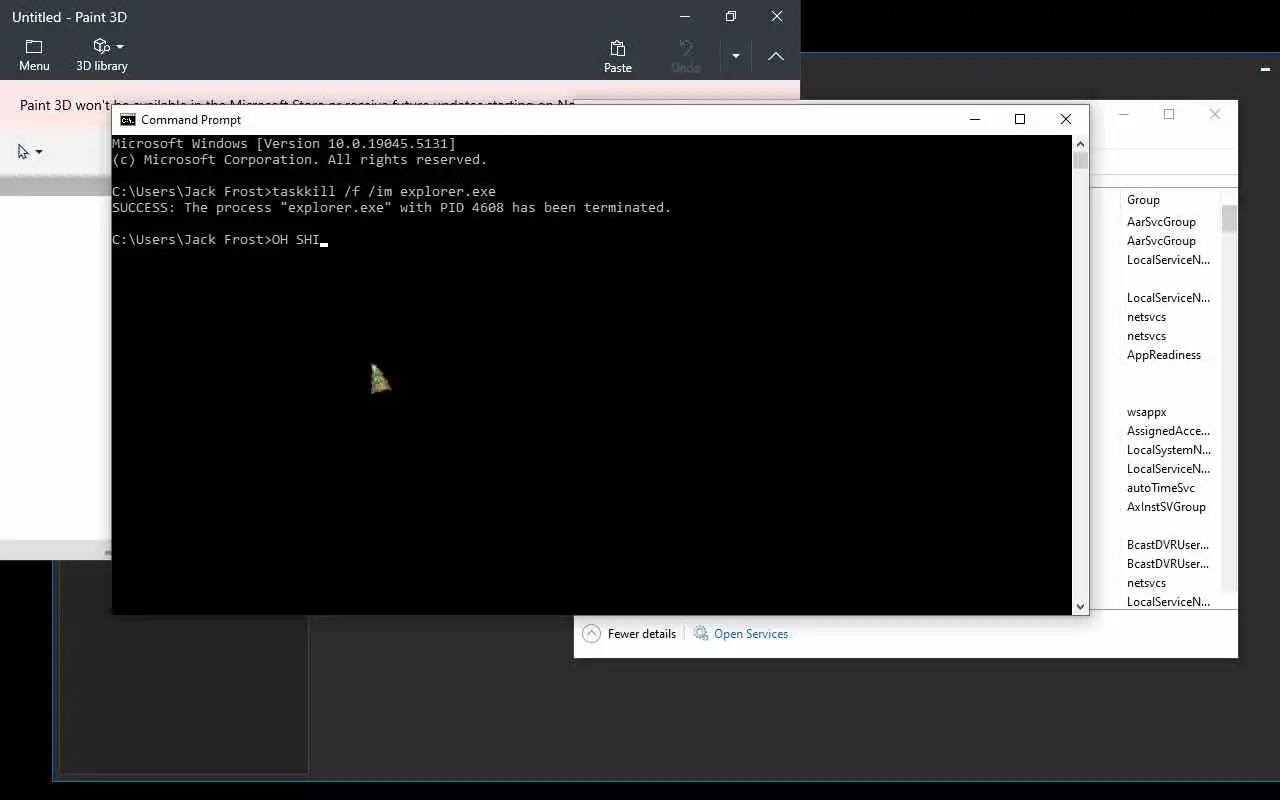Select the AxInstSVGroup row

[x=1166, y=507]
